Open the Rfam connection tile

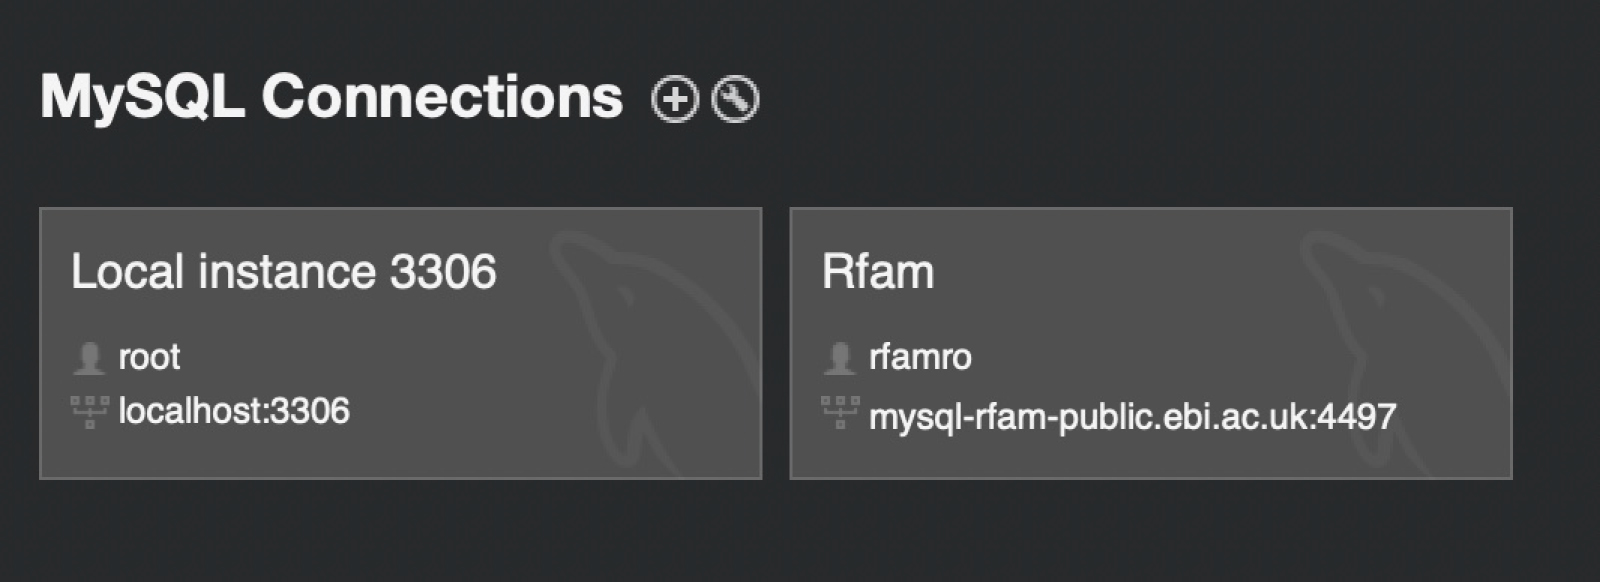point(1151,343)
